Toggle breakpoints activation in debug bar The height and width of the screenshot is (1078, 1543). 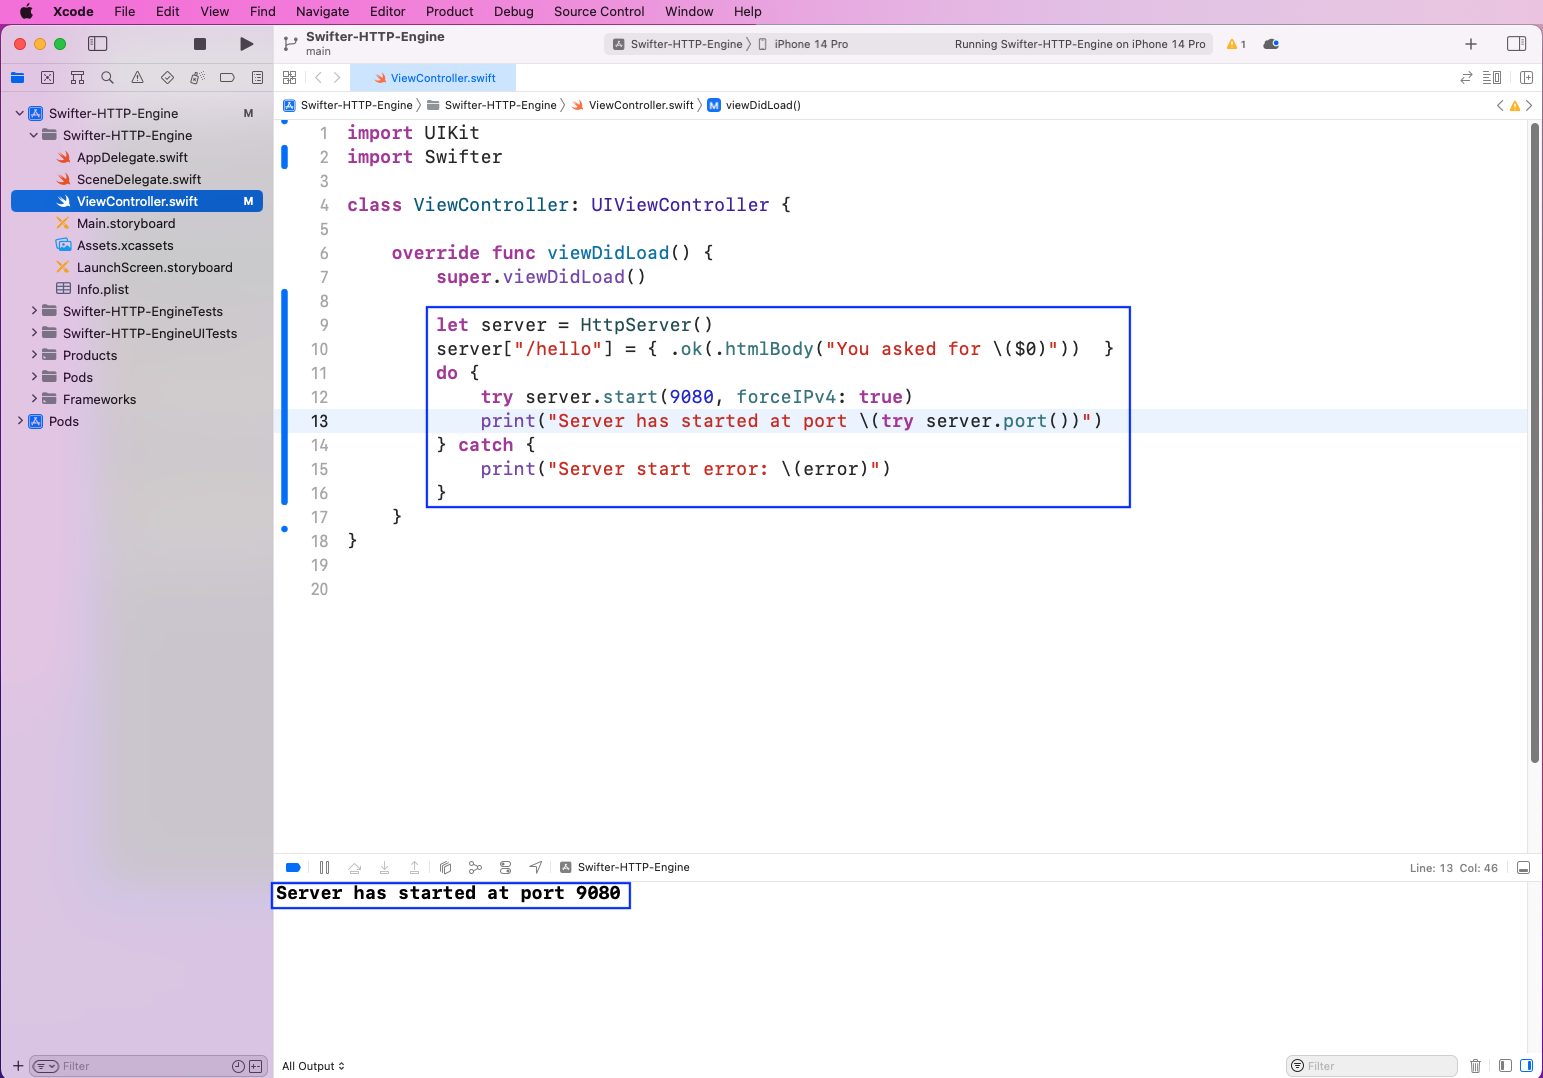(x=293, y=868)
